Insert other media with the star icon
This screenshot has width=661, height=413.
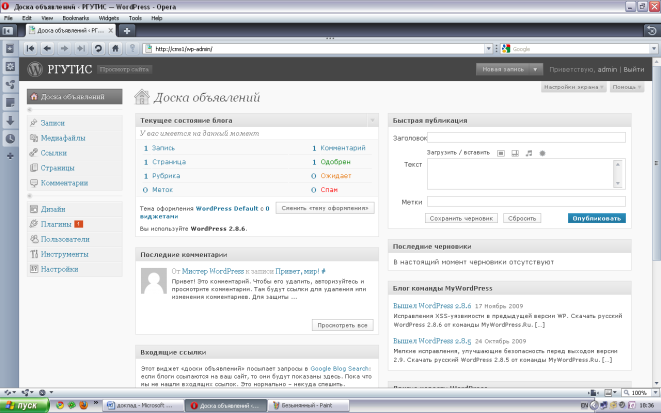pos(543,153)
